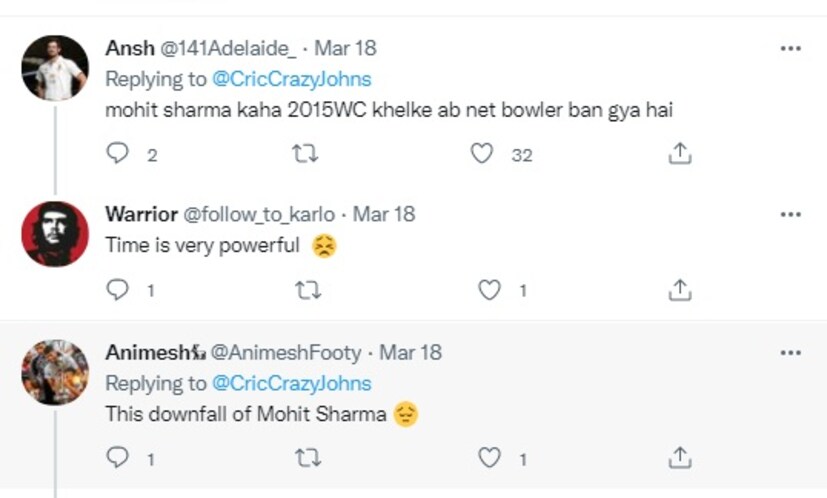This screenshot has height=498, width=827.
Task: Open the @follow_to_karlo profile handle
Action: 258,214
